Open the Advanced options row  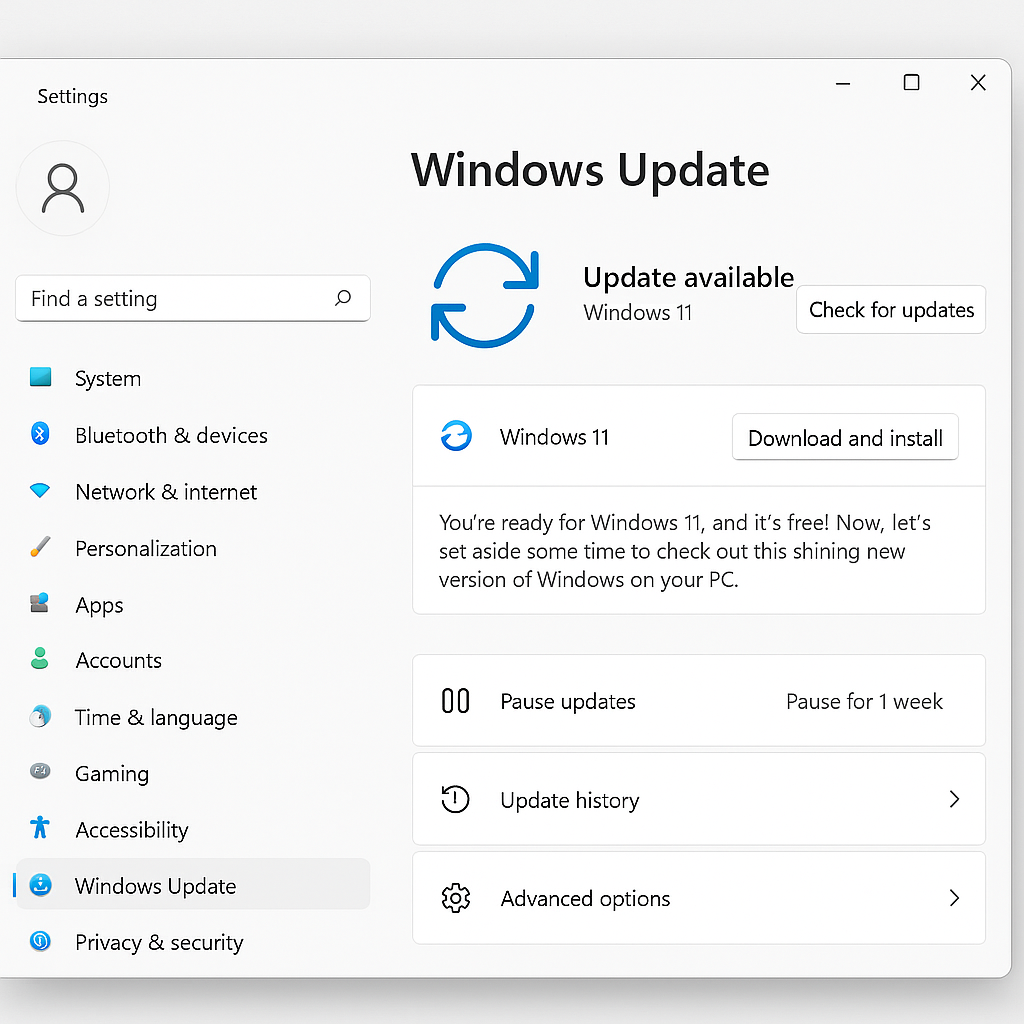tap(699, 898)
